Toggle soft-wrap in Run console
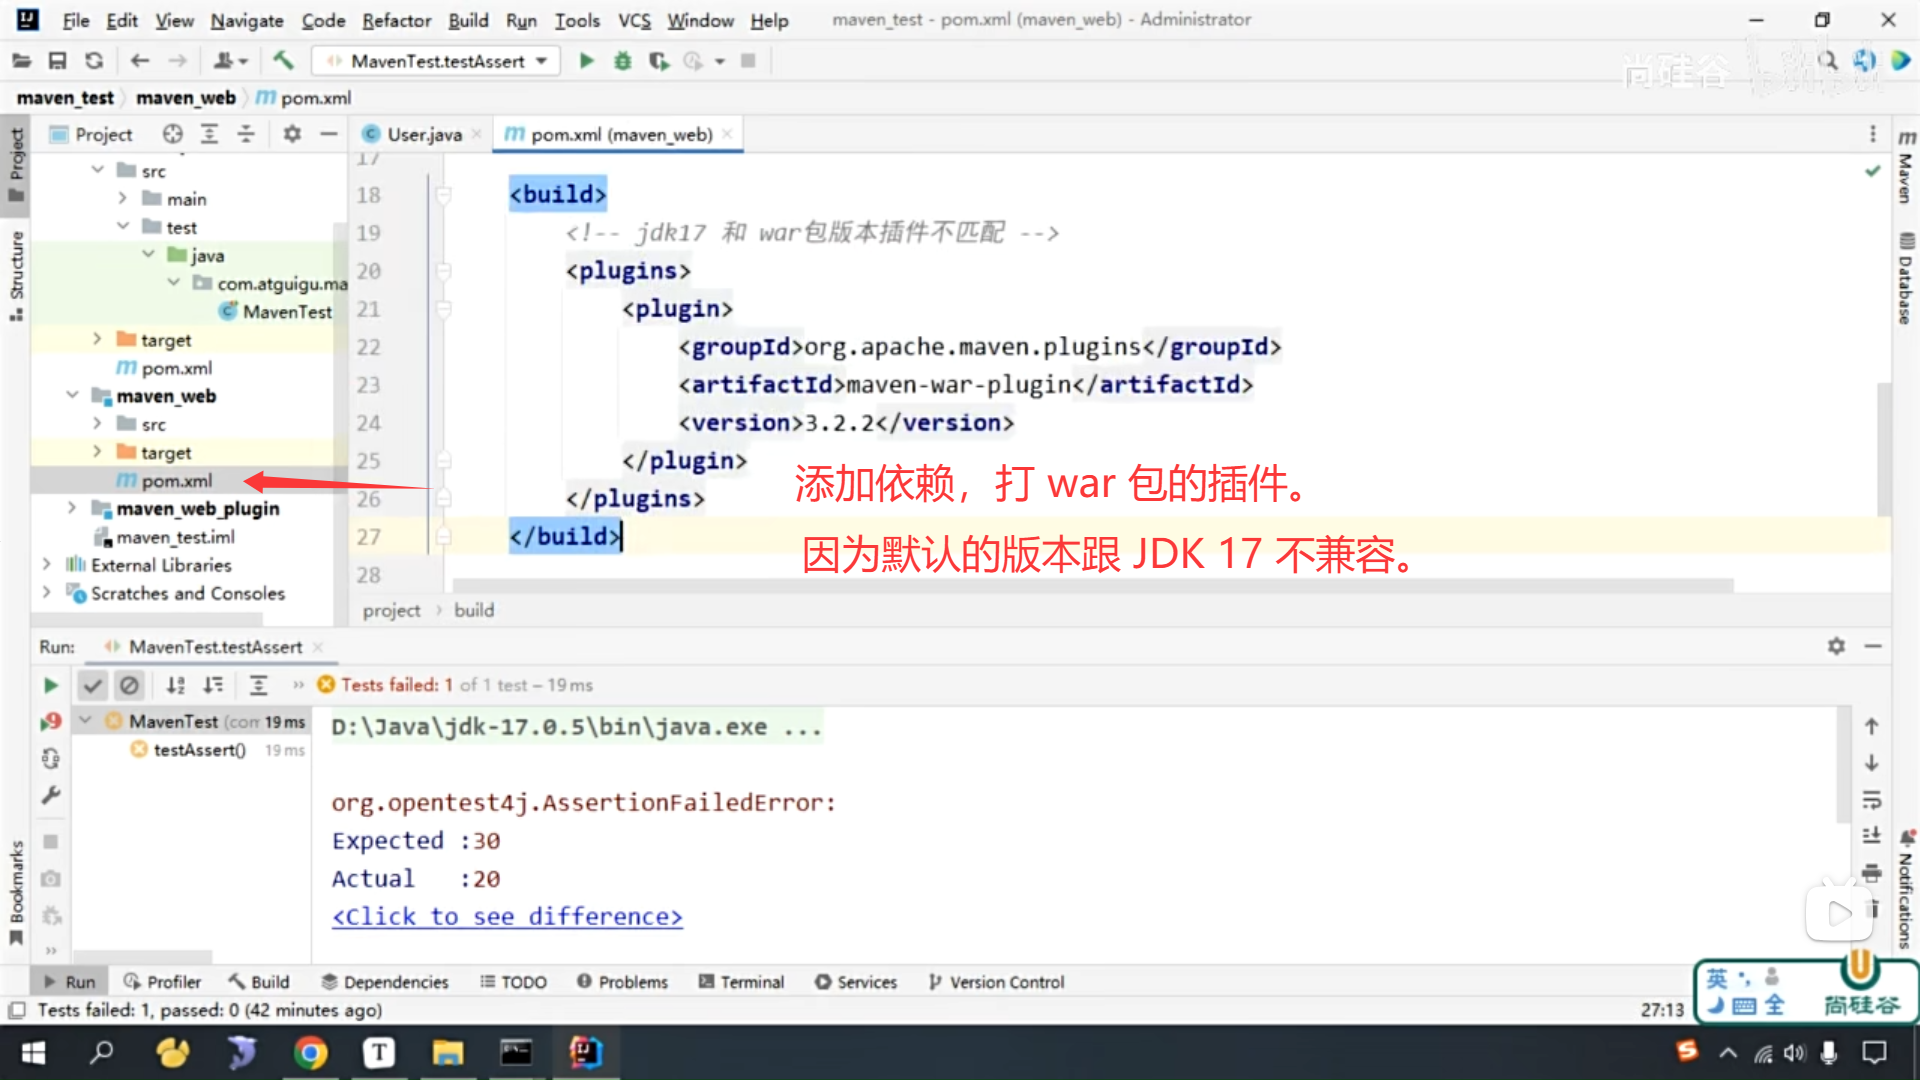 pos(1872,799)
